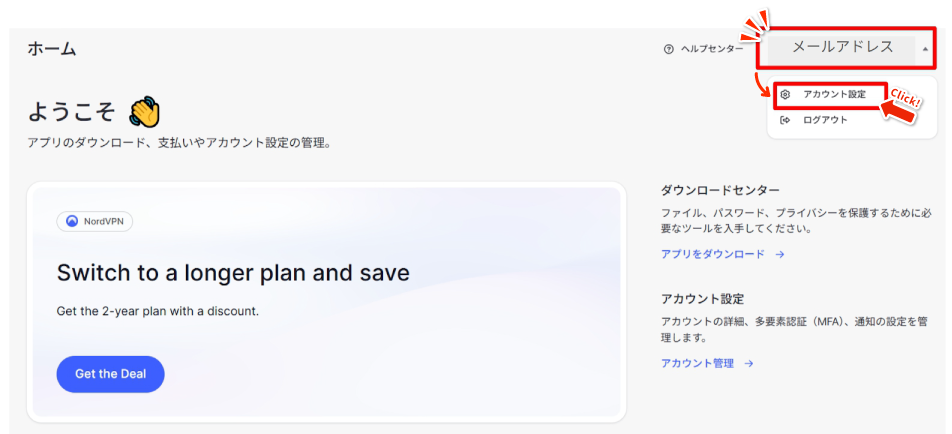Open the メールアドレス account dropdown

click(842, 48)
